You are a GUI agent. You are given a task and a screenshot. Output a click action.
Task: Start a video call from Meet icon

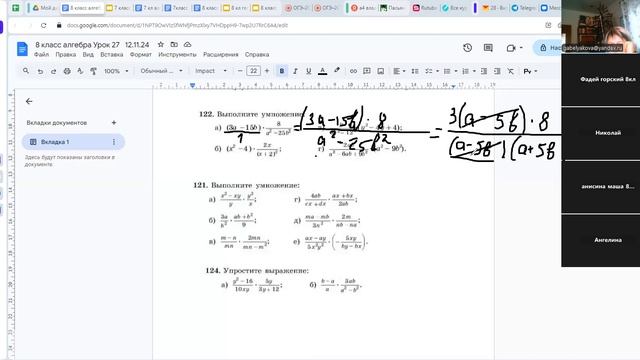pyautogui.click(x=511, y=48)
